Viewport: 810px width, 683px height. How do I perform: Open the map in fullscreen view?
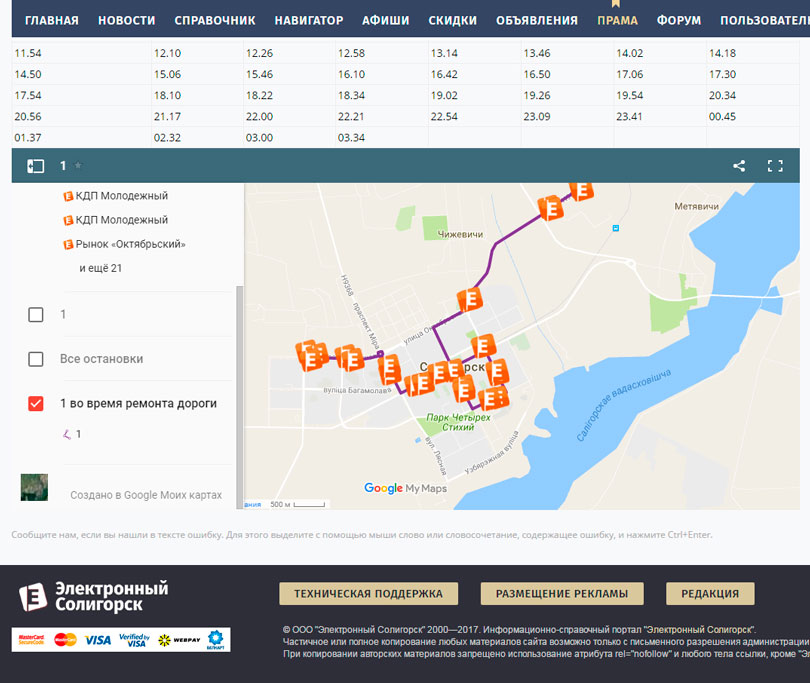pos(775,166)
